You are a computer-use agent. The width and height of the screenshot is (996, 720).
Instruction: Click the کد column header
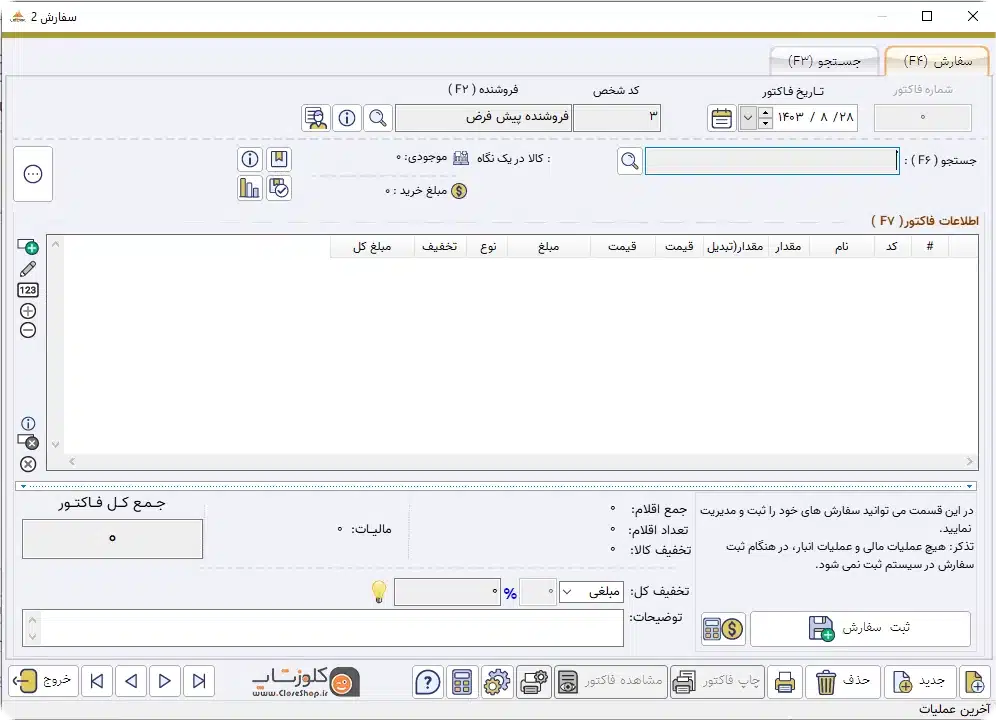892,247
